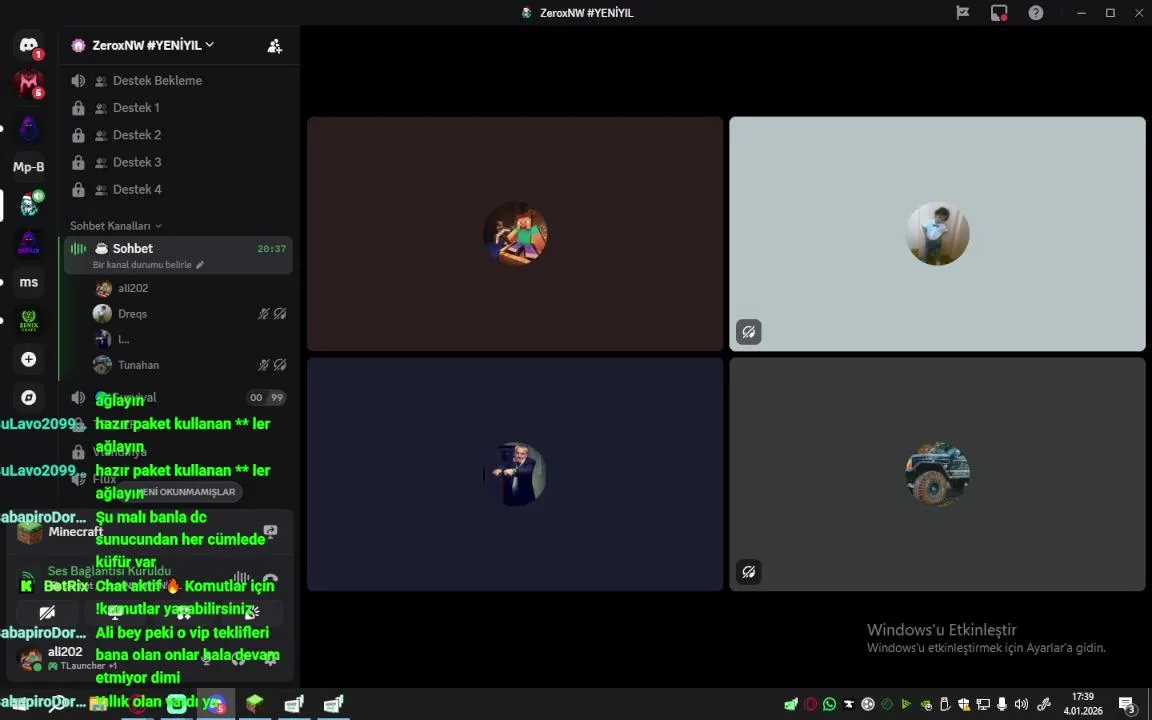Select the Destek 1 locked channel
This screenshot has width=1152, height=720.
pyautogui.click(x=179, y=108)
